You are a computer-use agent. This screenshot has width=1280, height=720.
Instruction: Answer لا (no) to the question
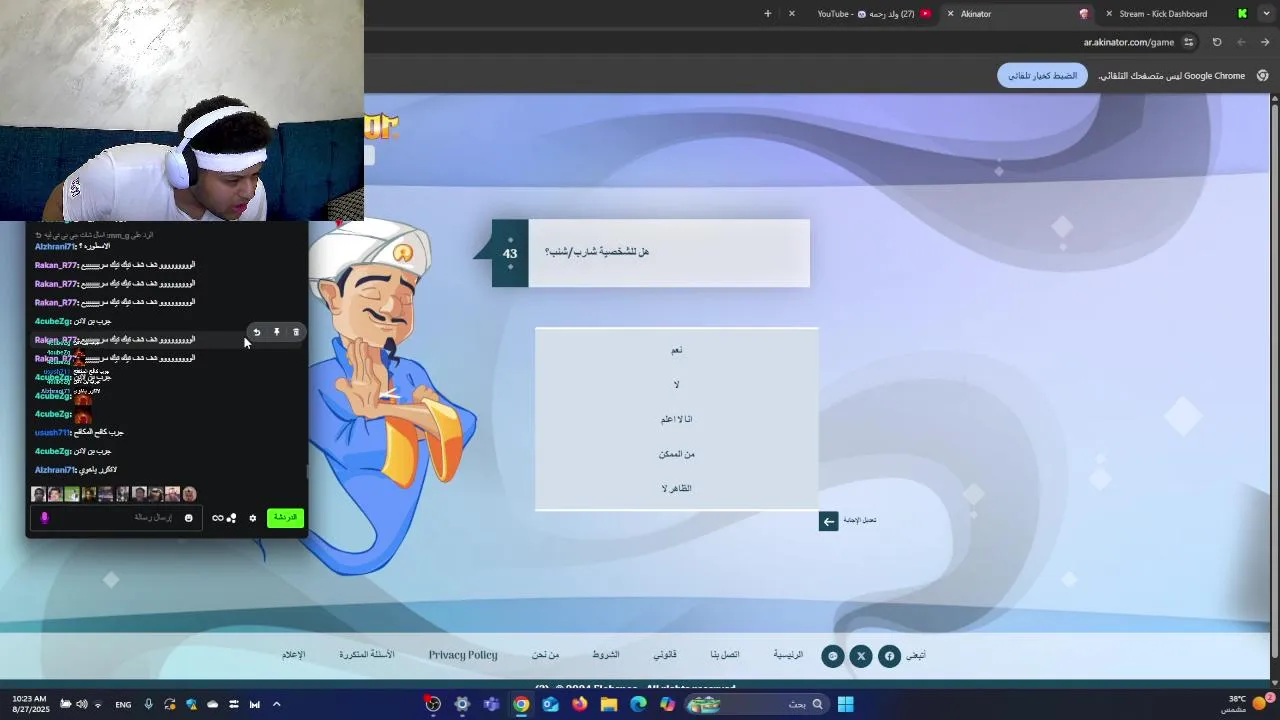(x=677, y=384)
